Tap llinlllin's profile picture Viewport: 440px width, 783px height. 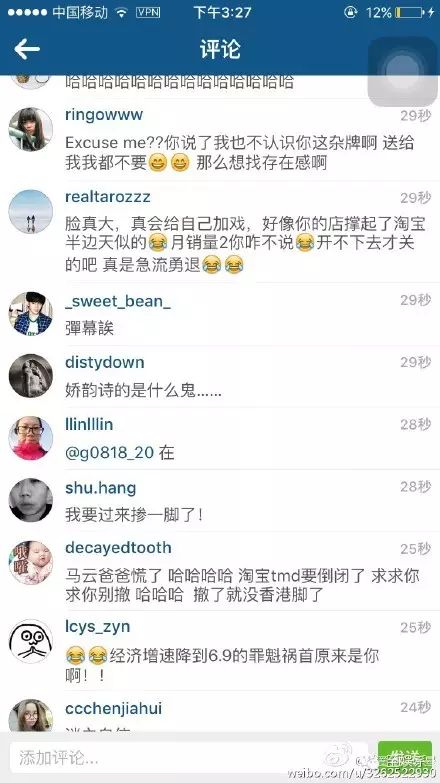tap(30, 438)
